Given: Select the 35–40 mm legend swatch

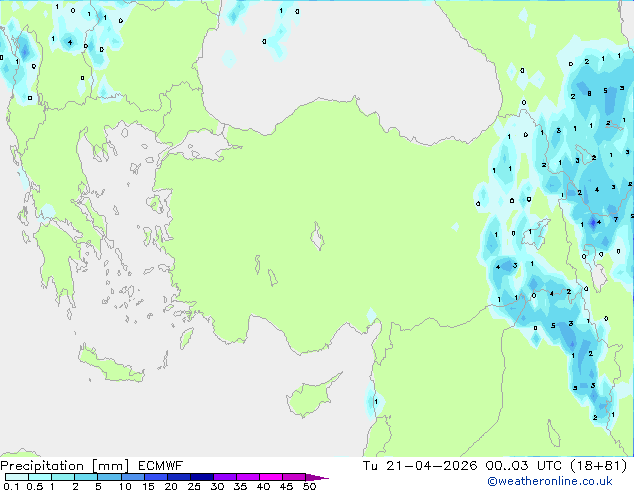Looking at the screenshot, I should (247, 477).
